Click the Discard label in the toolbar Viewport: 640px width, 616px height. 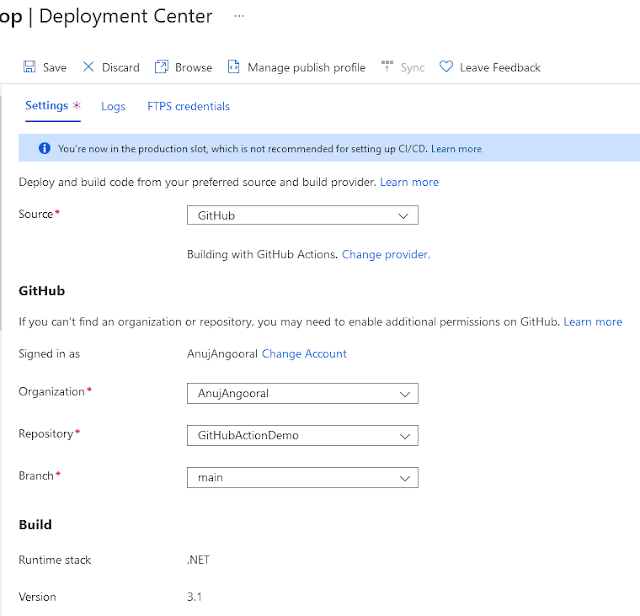click(x=121, y=67)
